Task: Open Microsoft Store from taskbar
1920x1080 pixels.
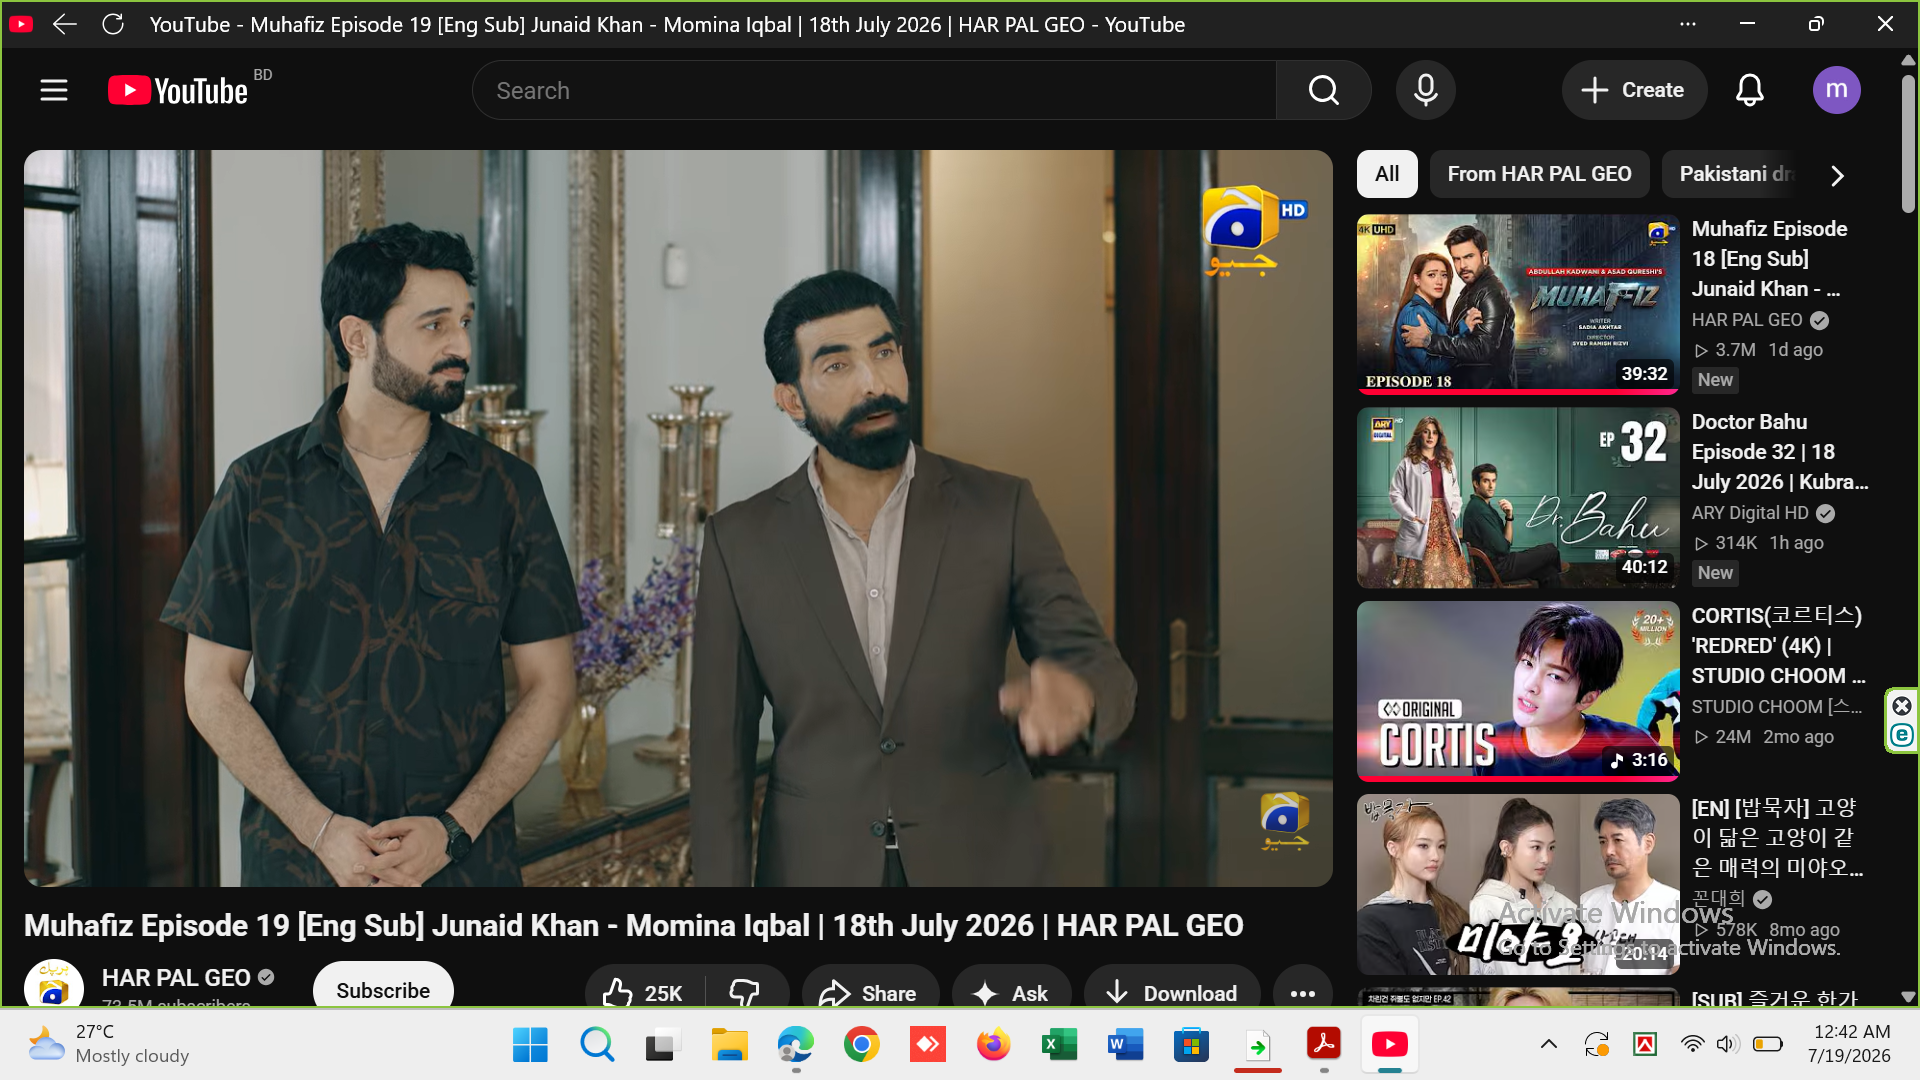Action: point(1191,1045)
